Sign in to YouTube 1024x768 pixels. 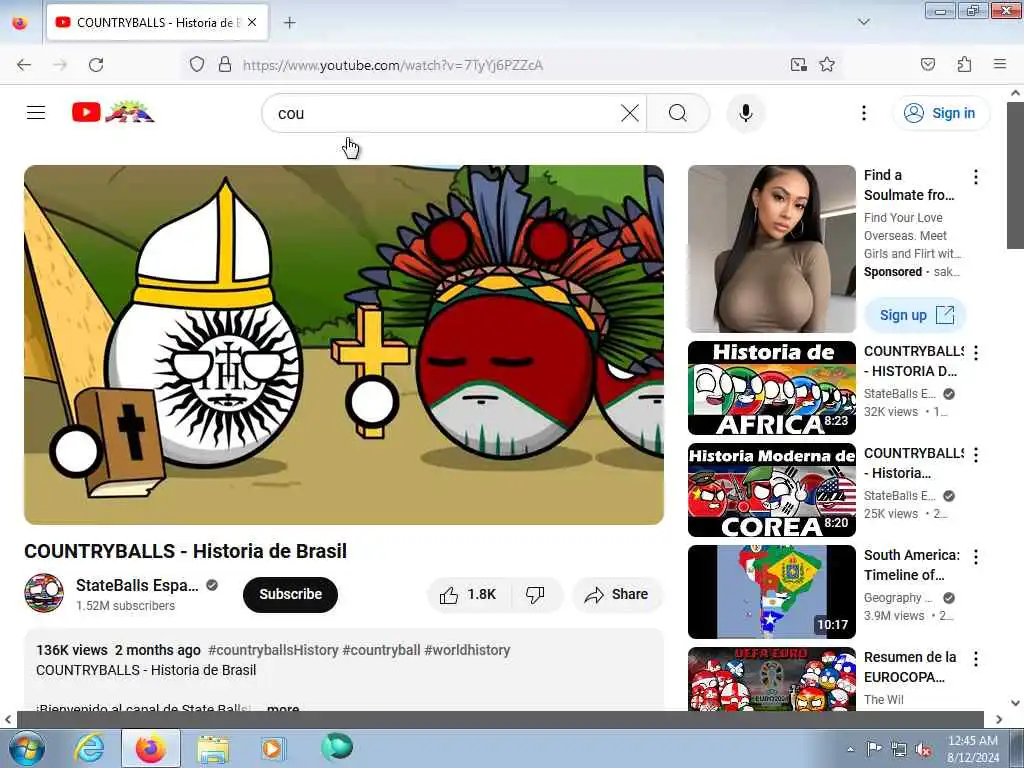[940, 113]
